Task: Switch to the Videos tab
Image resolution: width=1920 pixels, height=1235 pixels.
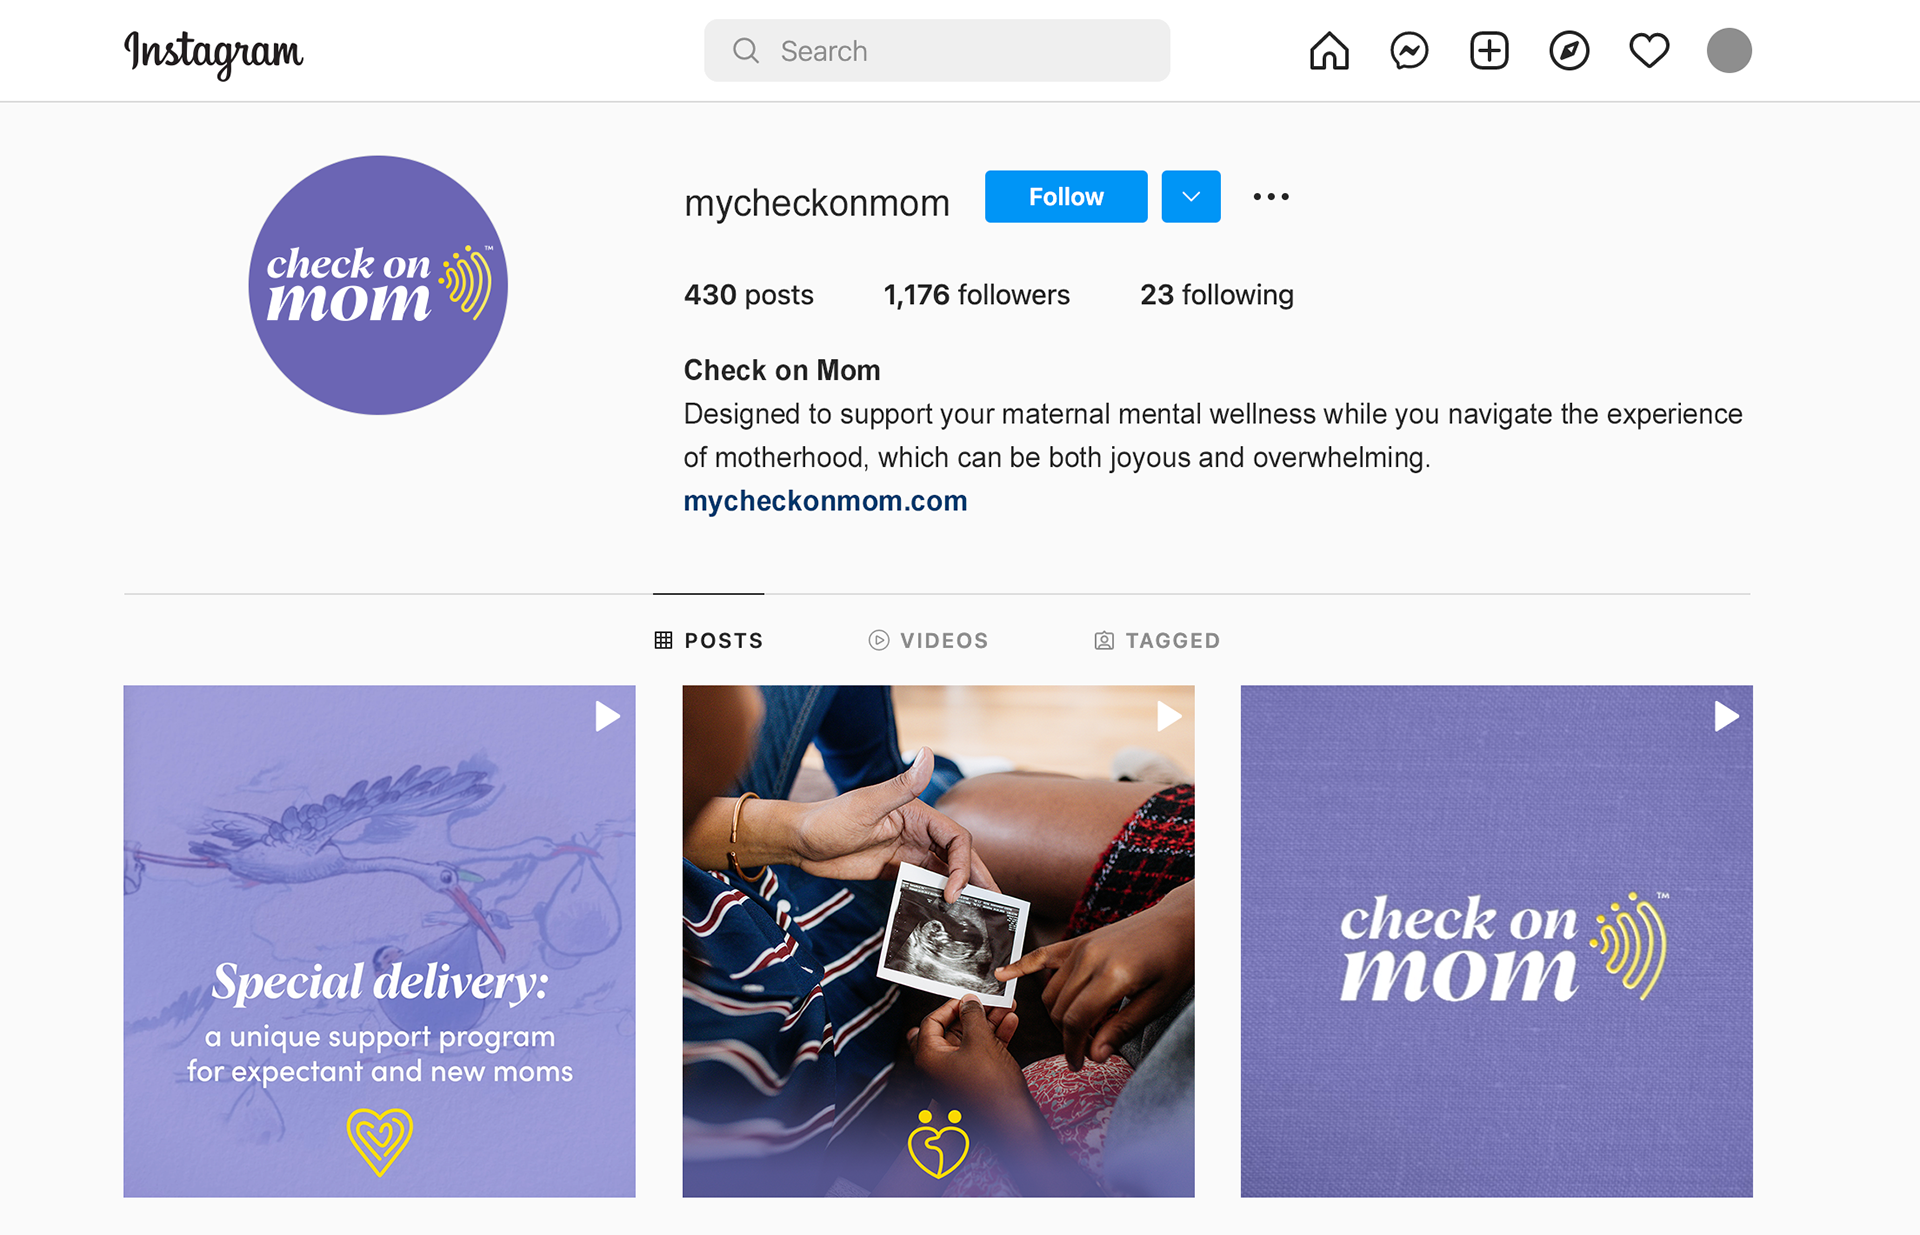Action: 928,641
